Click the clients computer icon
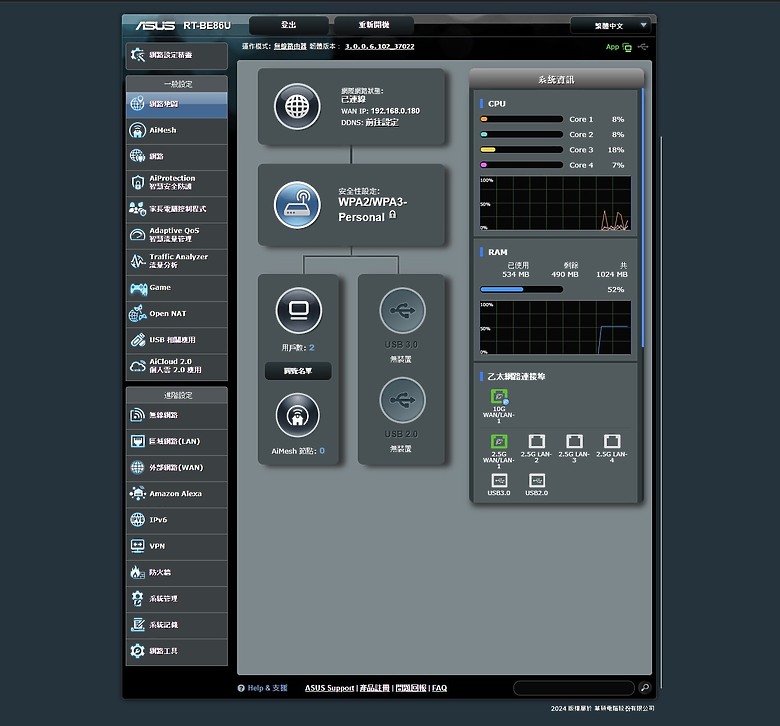Image resolution: width=780 pixels, height=726 pixels. [x=298, y=311]
